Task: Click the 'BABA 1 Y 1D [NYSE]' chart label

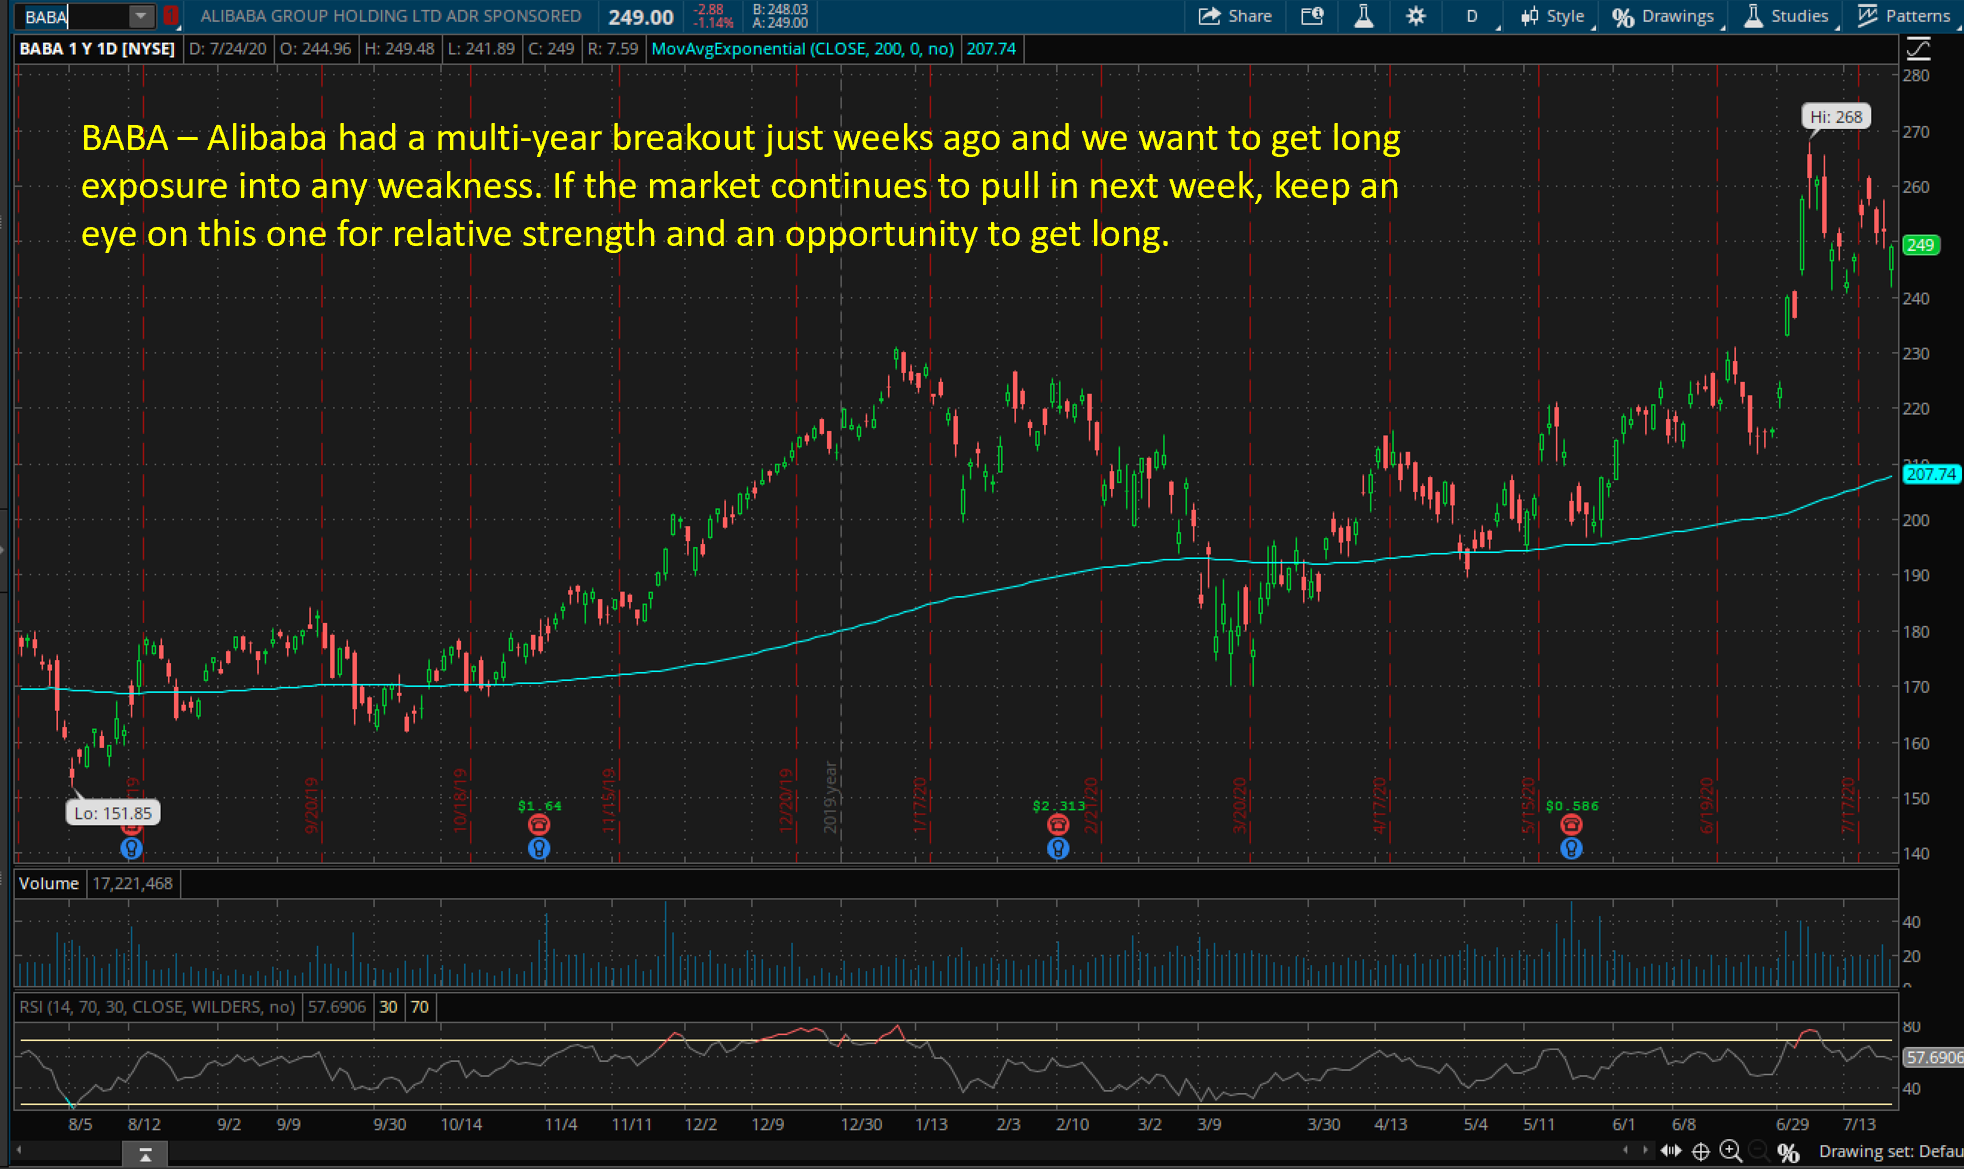Action: [97, 49]
